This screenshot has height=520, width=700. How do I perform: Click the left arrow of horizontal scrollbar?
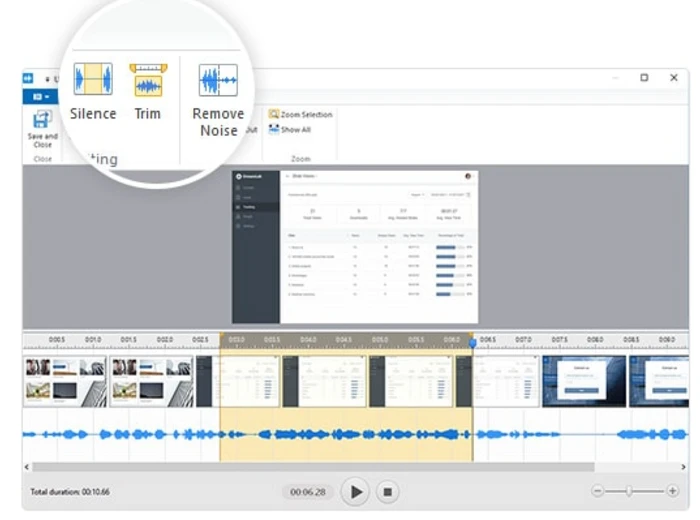[x=27, y=467]
